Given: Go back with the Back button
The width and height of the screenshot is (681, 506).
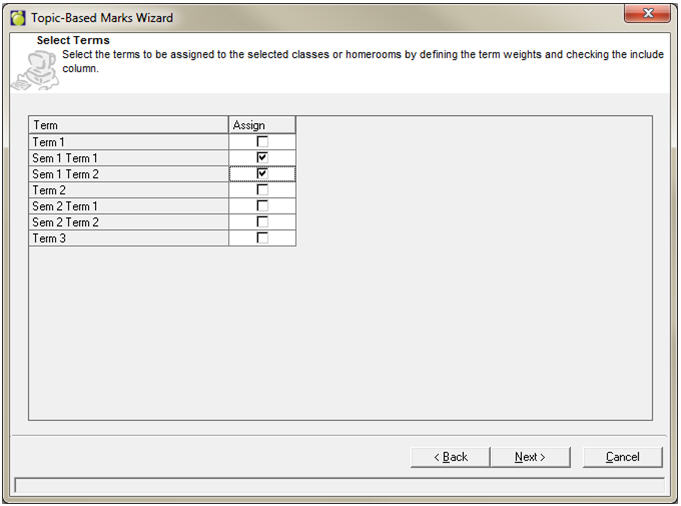Looking at the screenshot, I should [x=450, y=457].
